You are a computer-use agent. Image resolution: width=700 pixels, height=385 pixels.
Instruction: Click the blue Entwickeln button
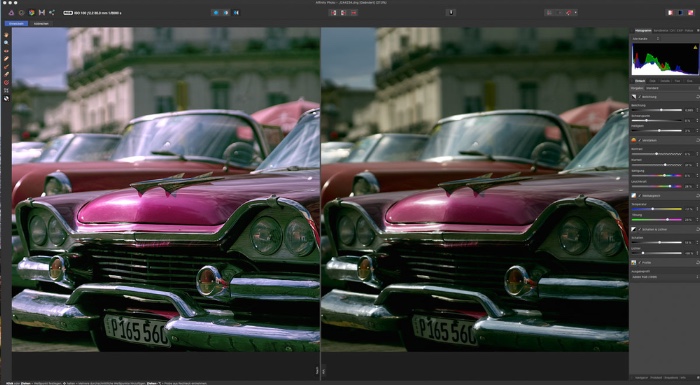coord(16,23)
